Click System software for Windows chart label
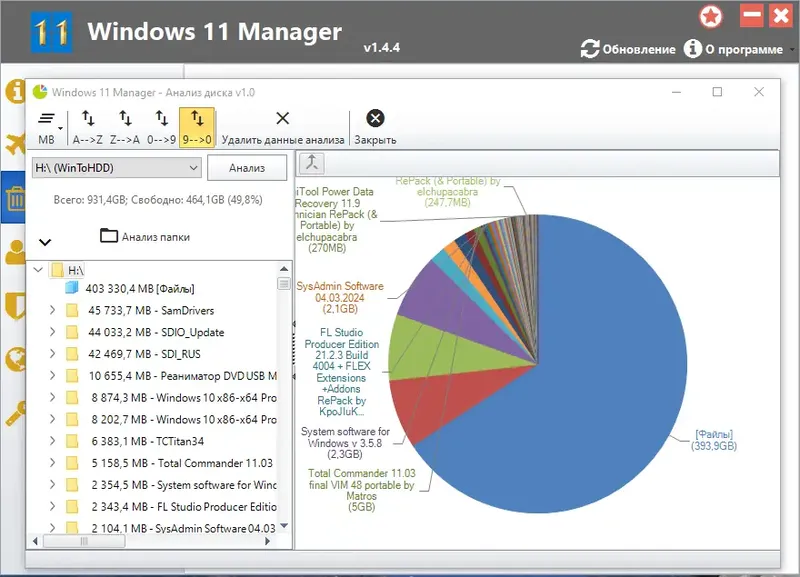The width and height of the screenshot is (800, 577). [345, 443]
